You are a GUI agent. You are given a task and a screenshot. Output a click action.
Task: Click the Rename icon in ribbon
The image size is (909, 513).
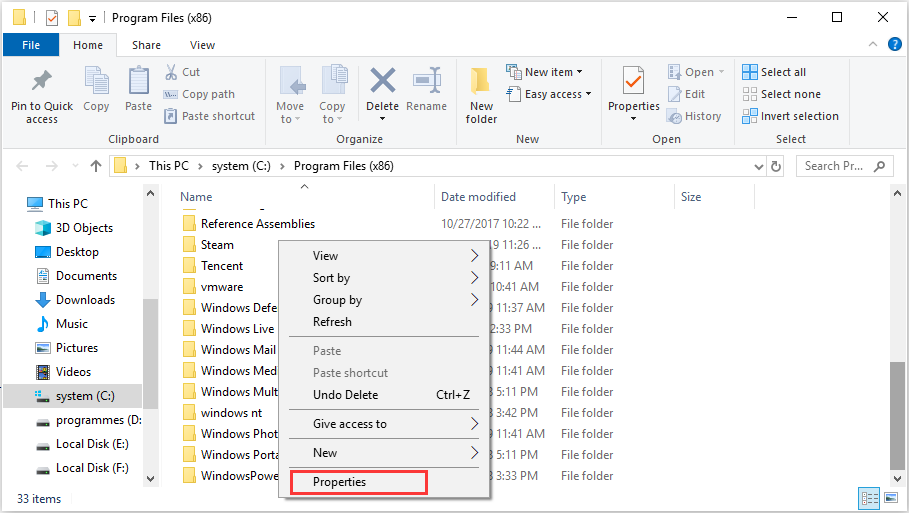click(x=427, y=82)
